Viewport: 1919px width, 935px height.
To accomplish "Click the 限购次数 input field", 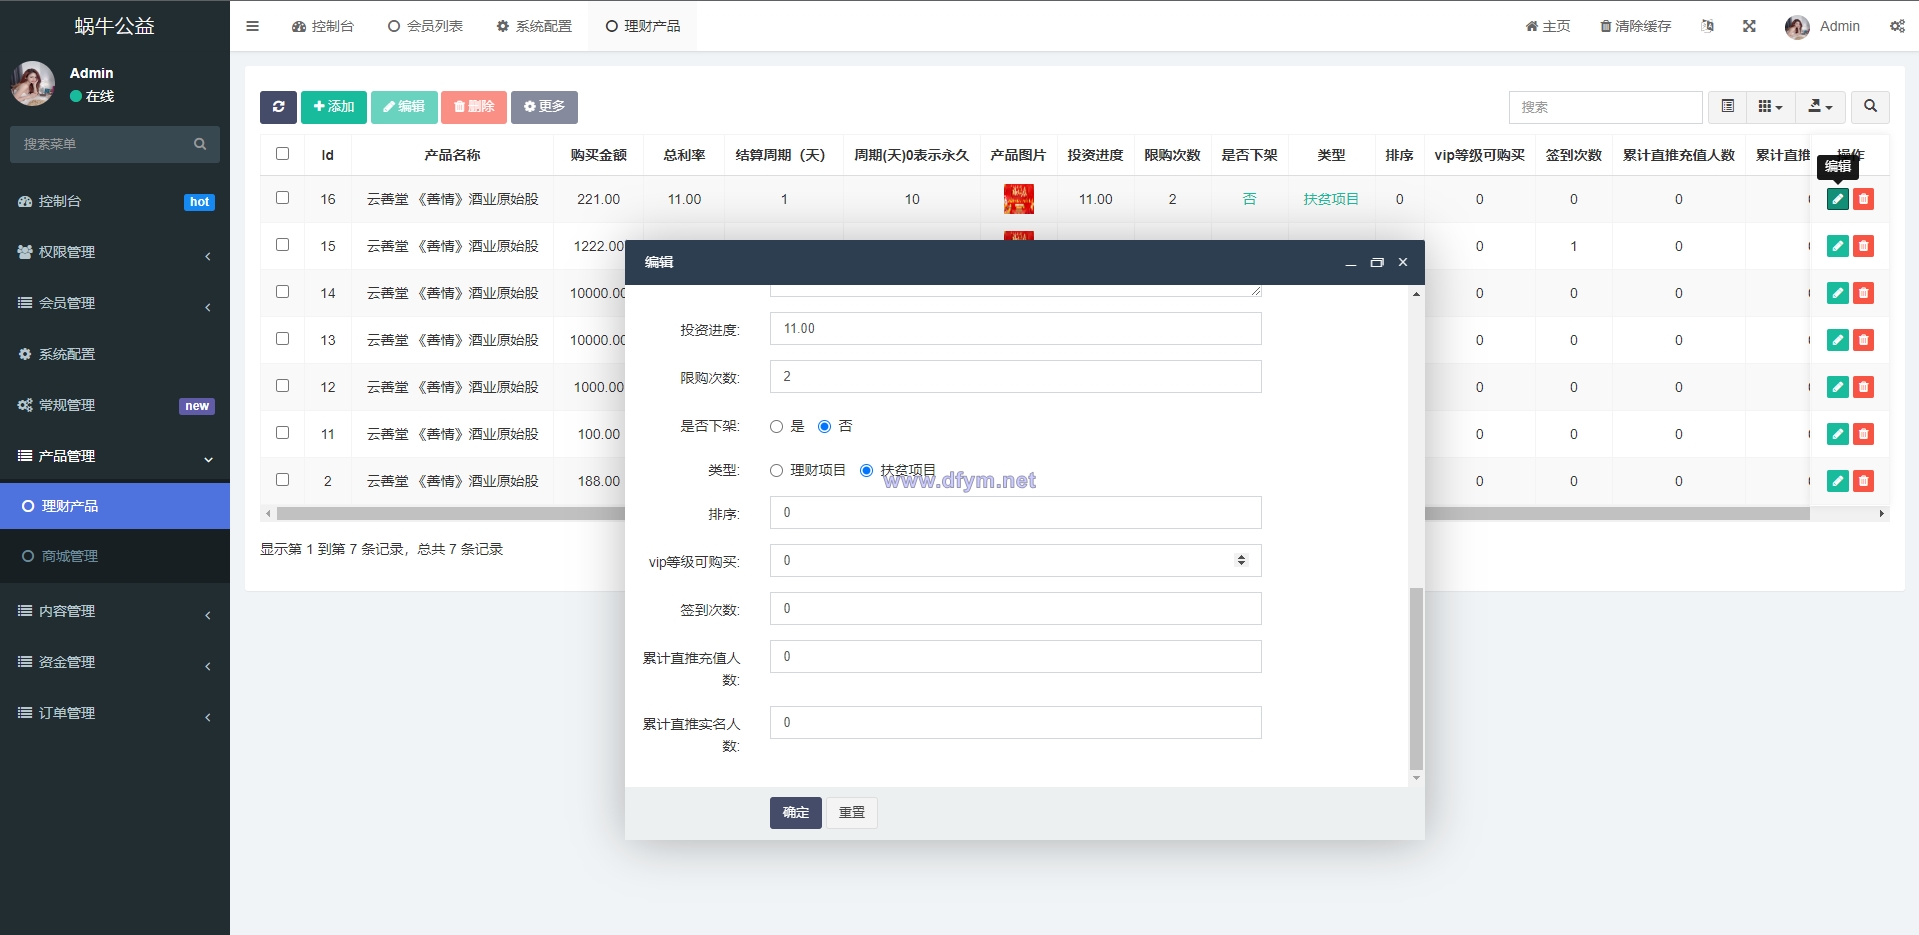I will pyautogui.click(x=1016, y=377).
